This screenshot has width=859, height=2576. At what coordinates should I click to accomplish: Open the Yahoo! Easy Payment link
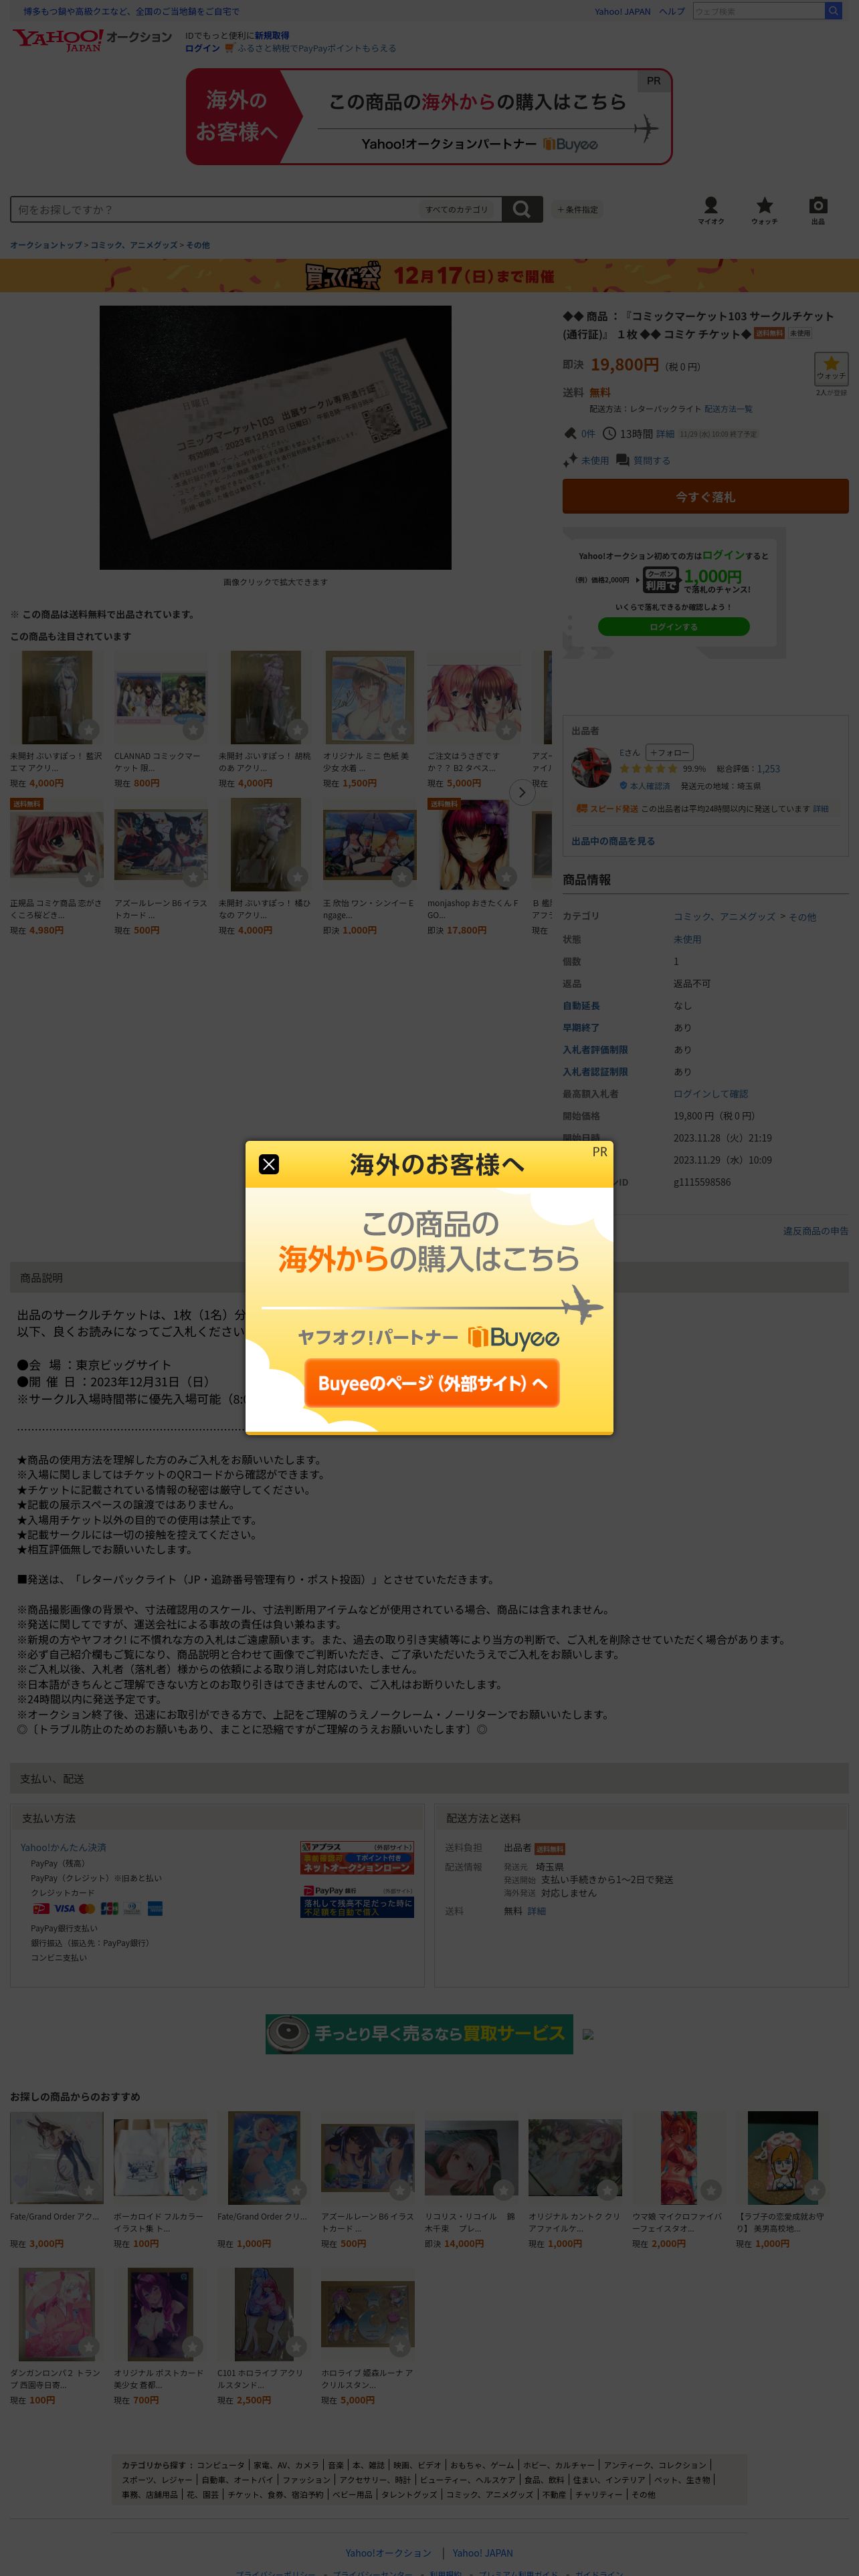click(63, 1847)
